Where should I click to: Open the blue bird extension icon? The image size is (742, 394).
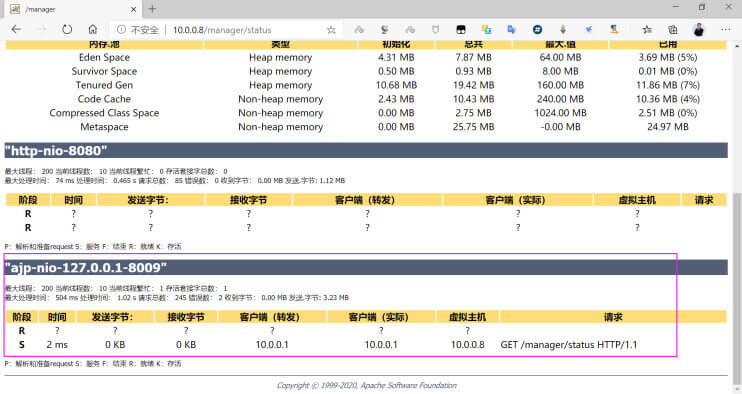[588, 30]
